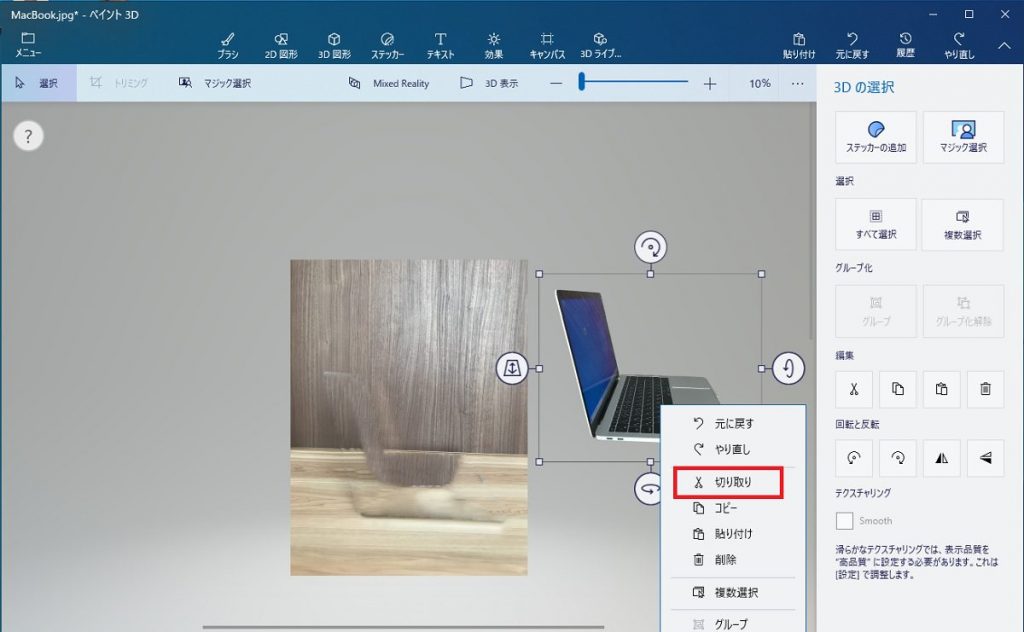
Task: Click the flip horizontal icon under 回転と反転
Action: [x=941, y=458]
